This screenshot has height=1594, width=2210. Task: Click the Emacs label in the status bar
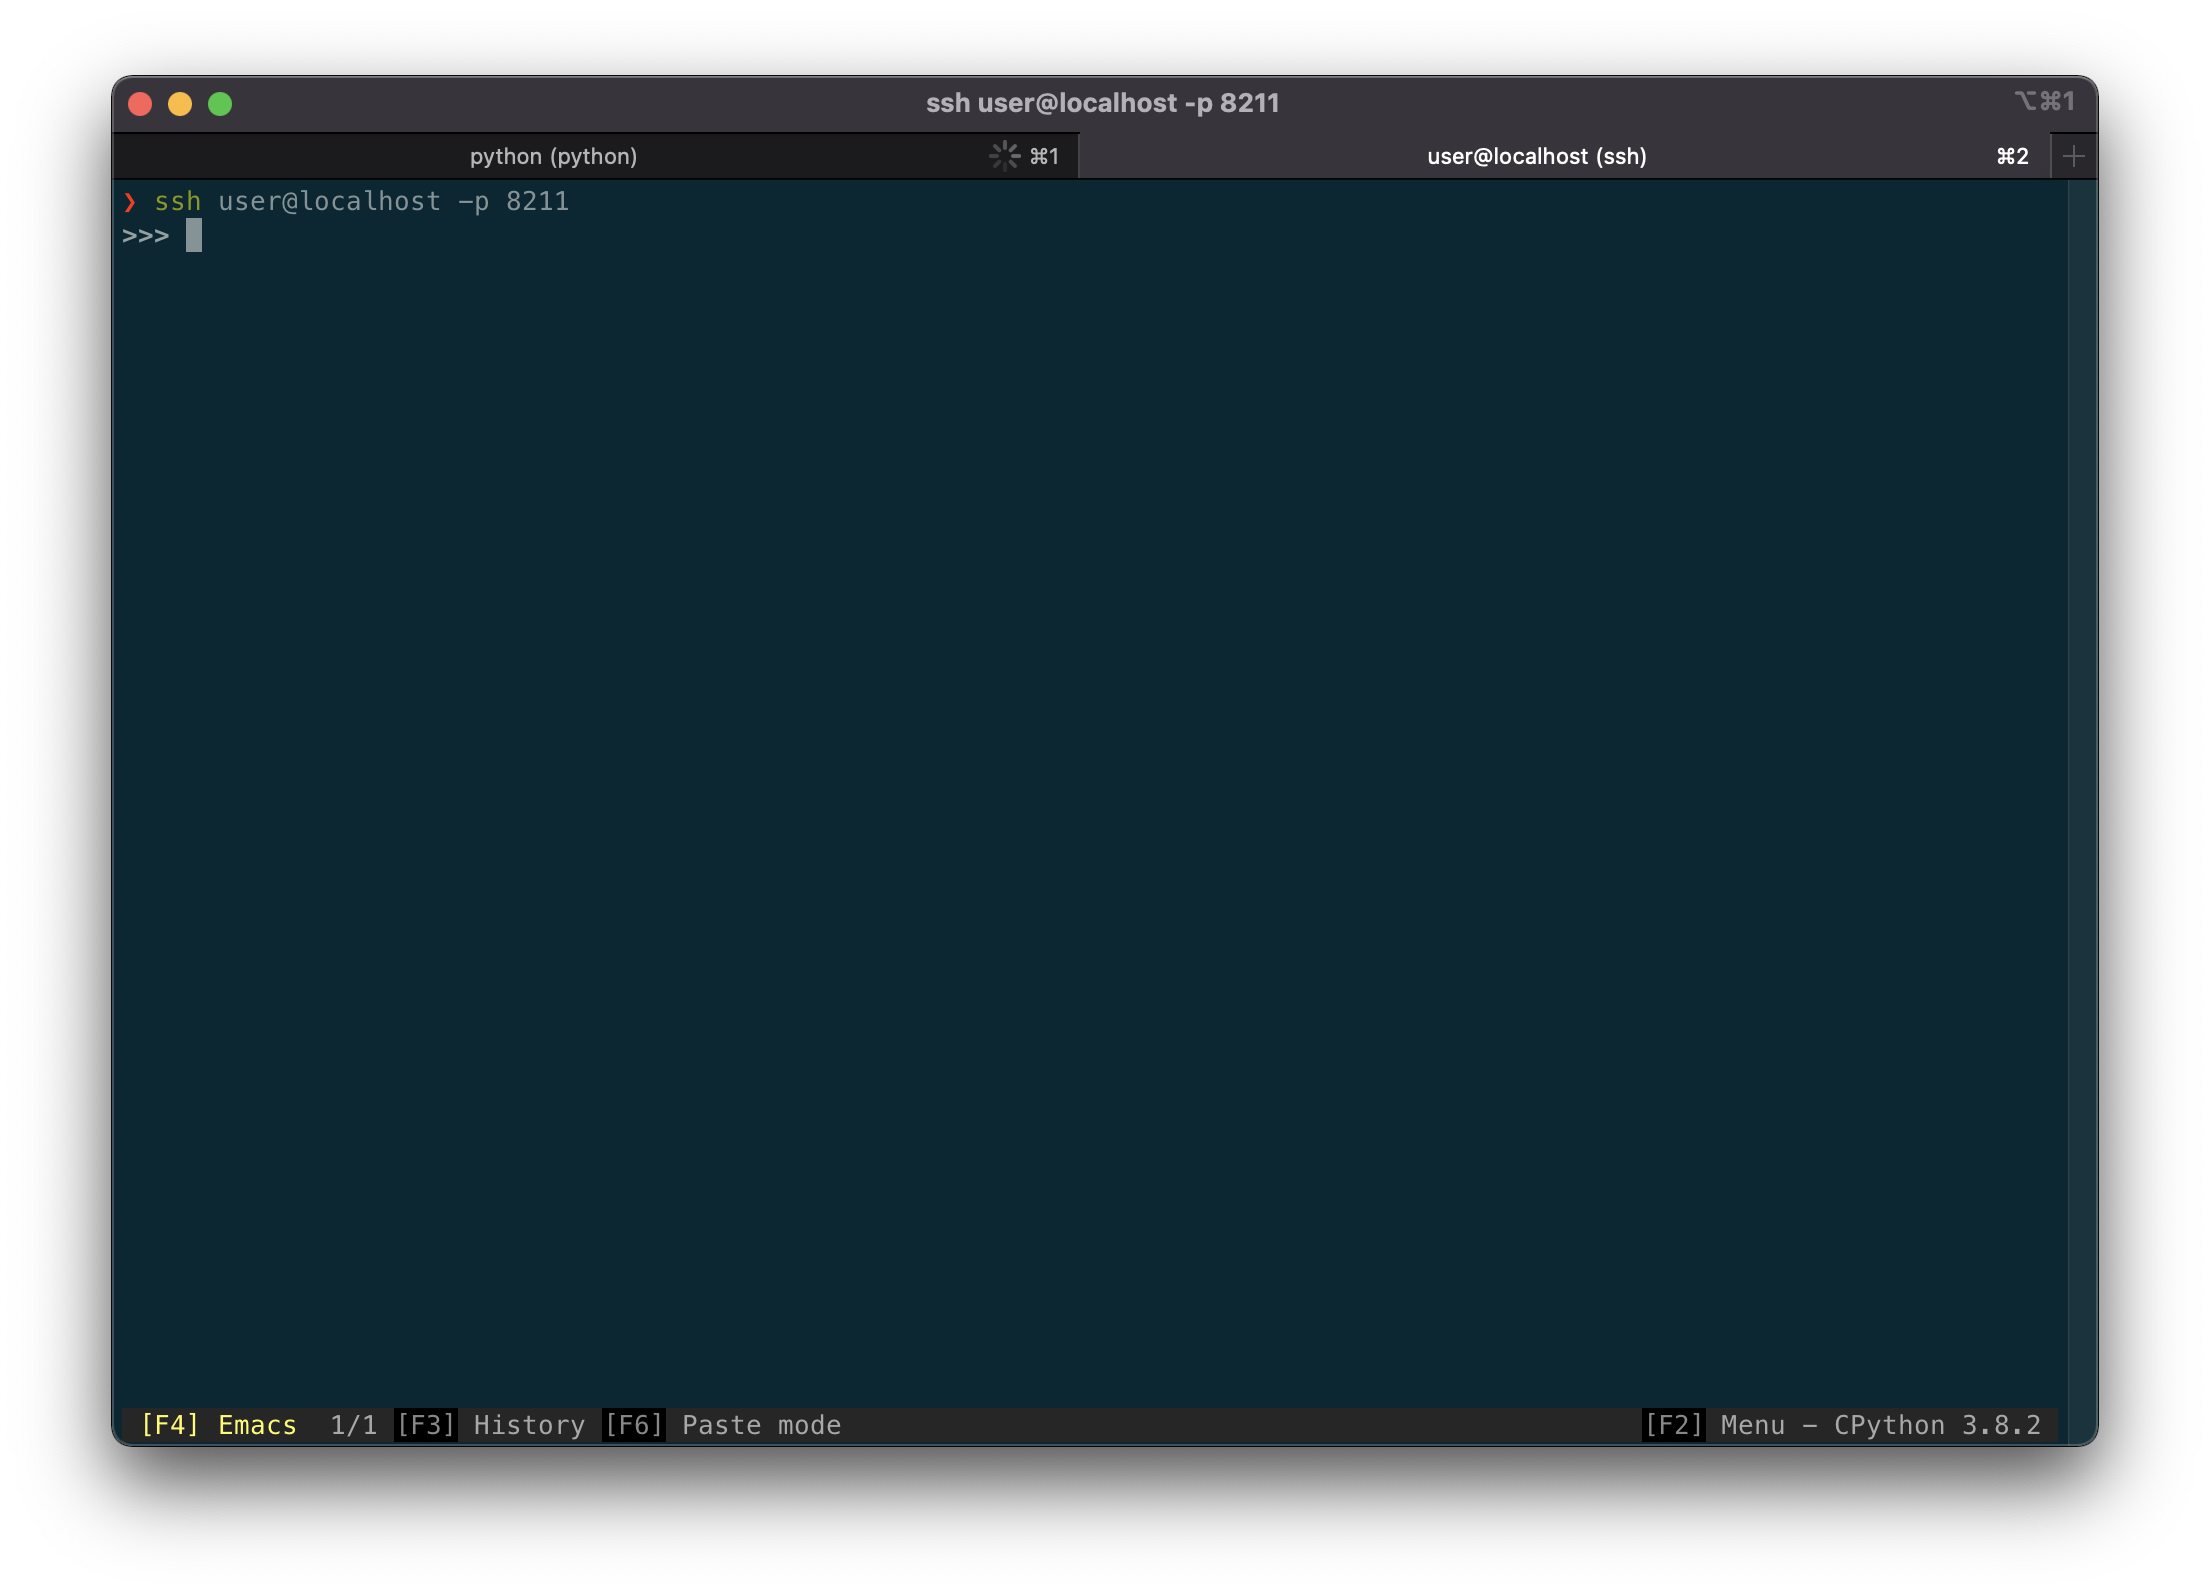pyautogui.click(x=256, y=1424)
